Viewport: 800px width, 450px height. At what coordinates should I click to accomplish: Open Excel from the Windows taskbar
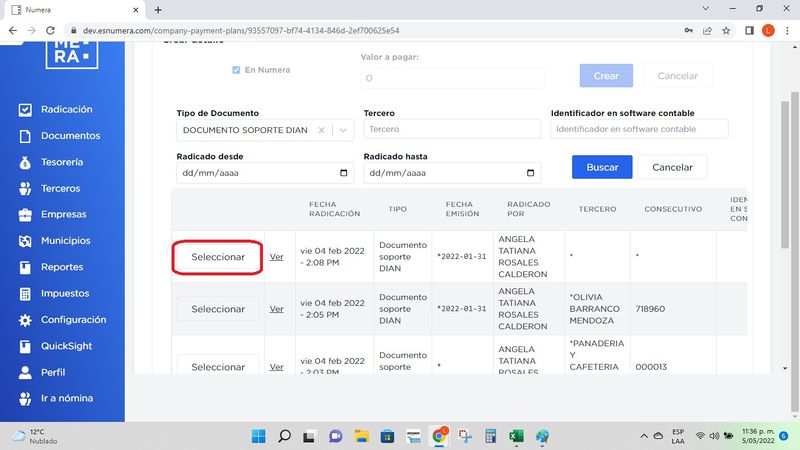(x=517, y=436)
